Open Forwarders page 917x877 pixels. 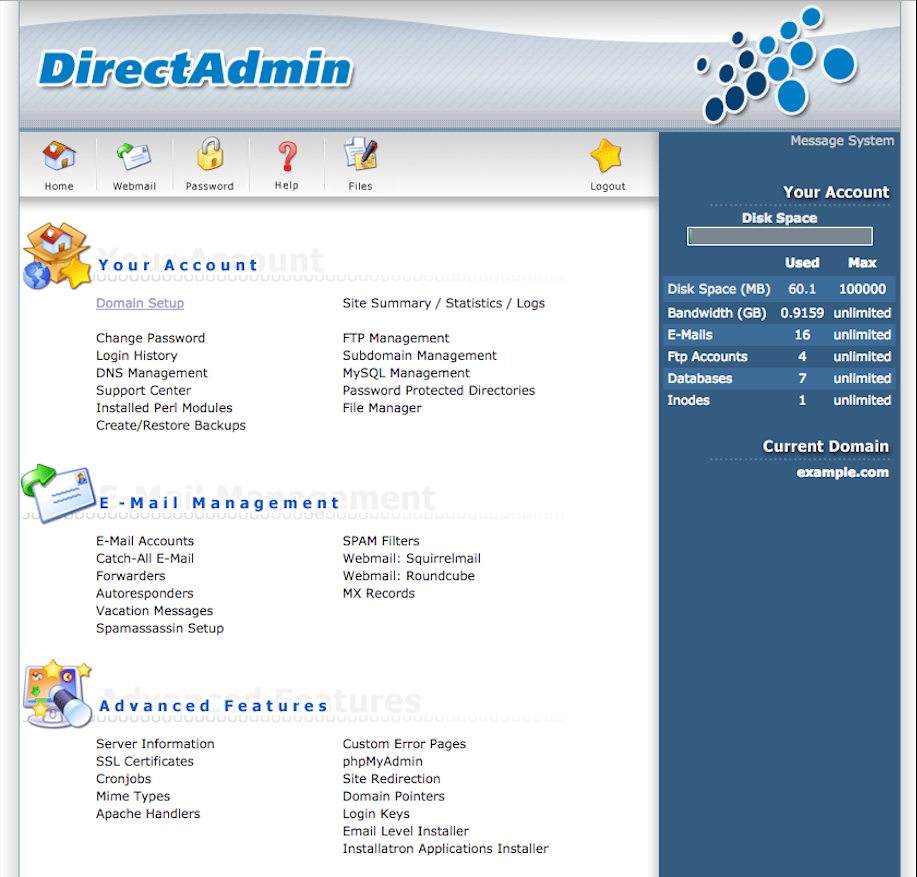click(x=130, y=576)
